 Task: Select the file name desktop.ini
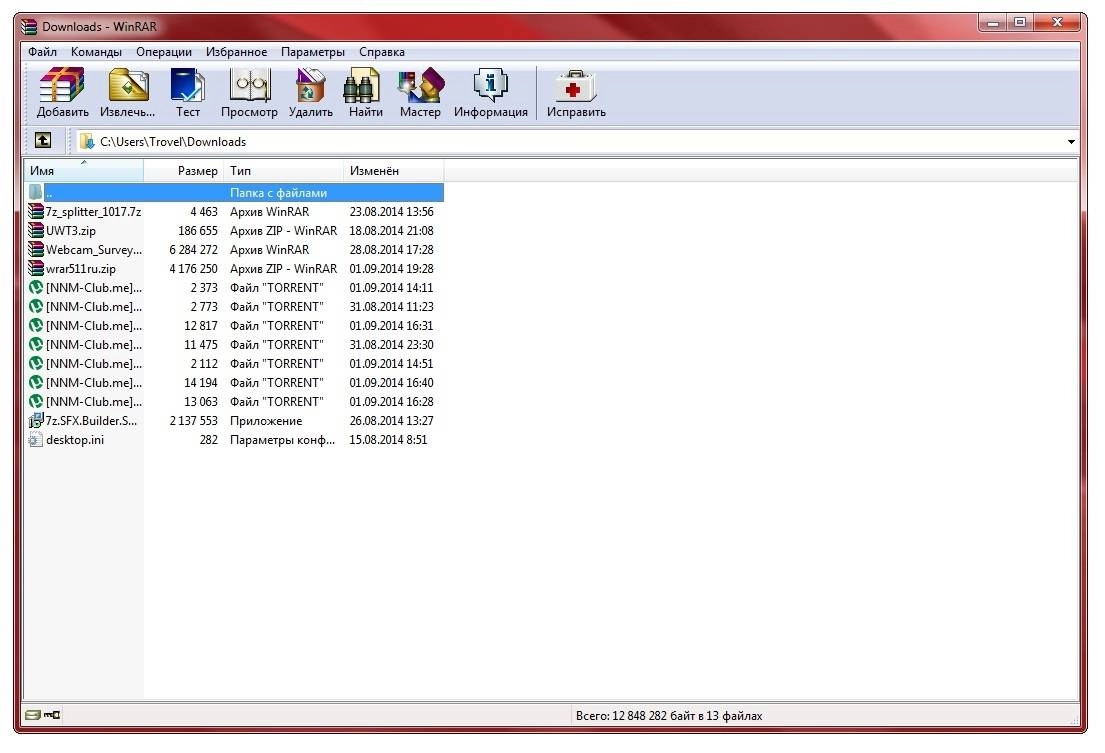click(x=75, y=440)
